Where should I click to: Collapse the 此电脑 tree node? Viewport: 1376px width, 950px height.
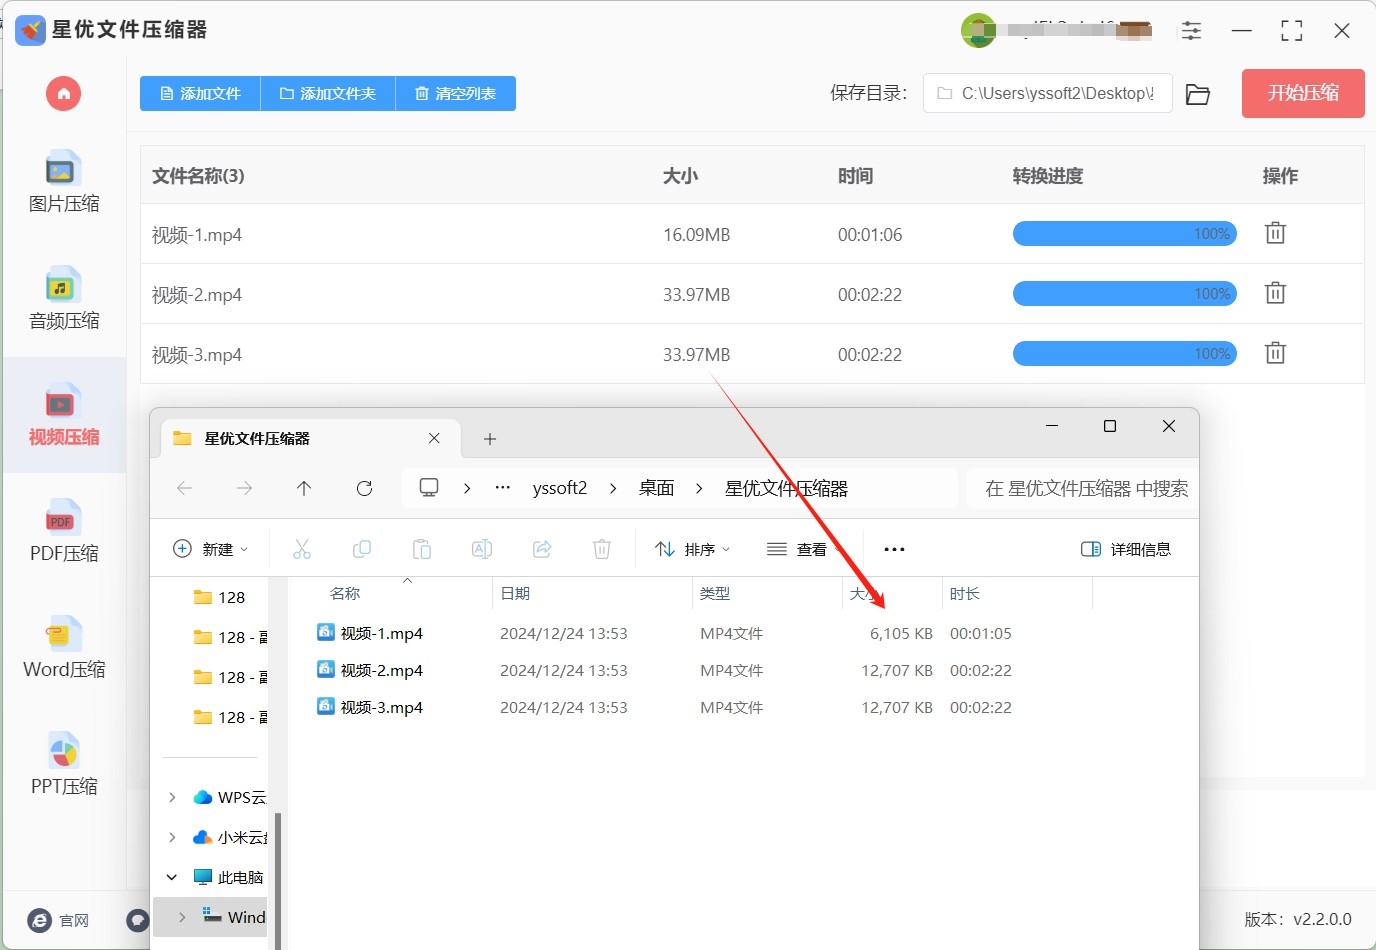point(172,877)
